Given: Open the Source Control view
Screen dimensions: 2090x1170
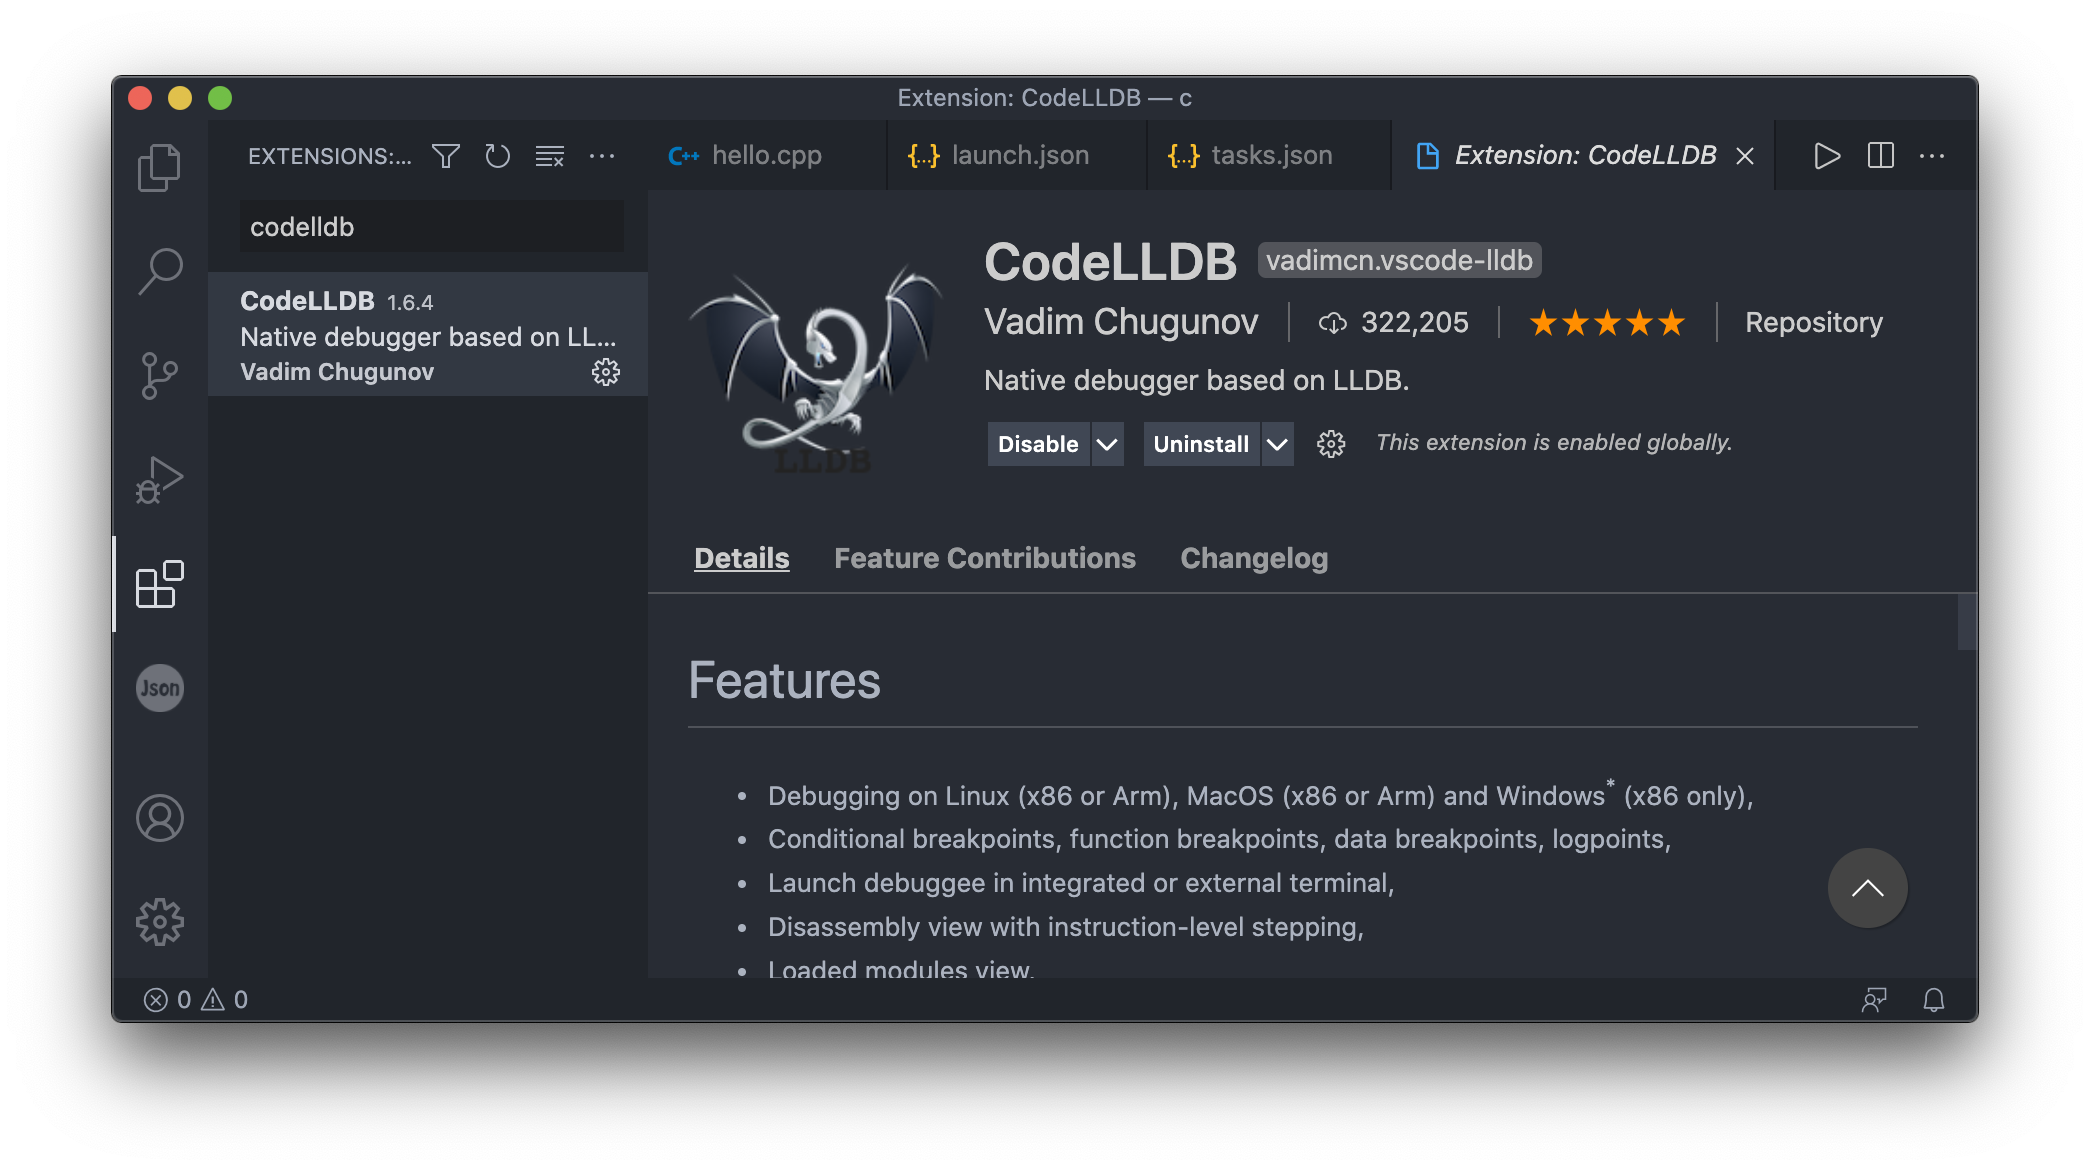Looking at the screenshot, I should [159, 376].
